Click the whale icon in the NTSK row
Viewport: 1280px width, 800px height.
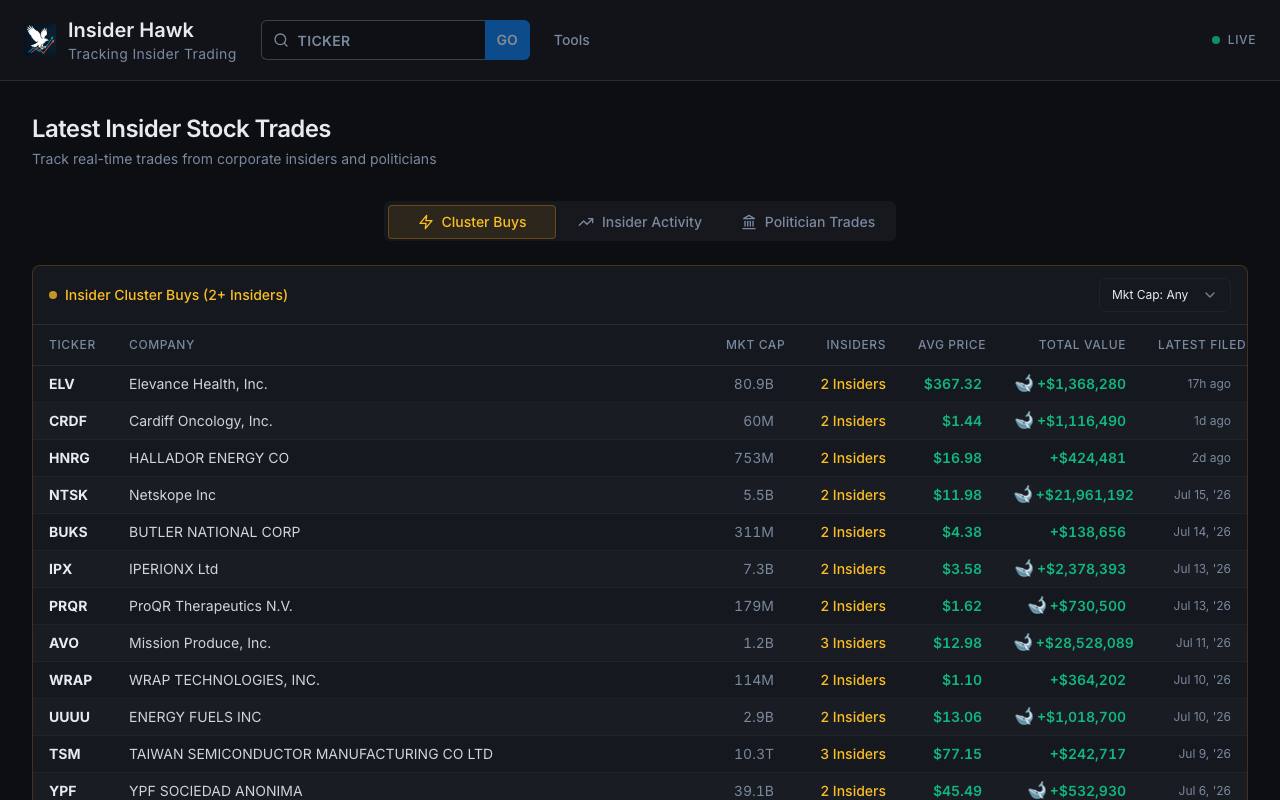click(x=1023, y=494)
